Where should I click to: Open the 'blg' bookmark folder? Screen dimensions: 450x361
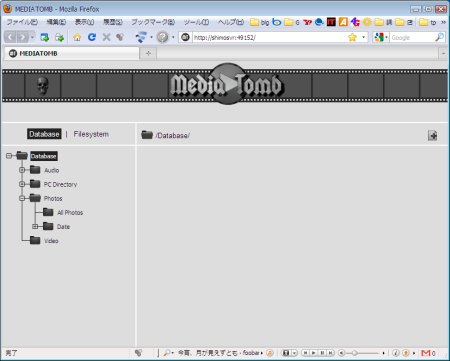[259, 22]
